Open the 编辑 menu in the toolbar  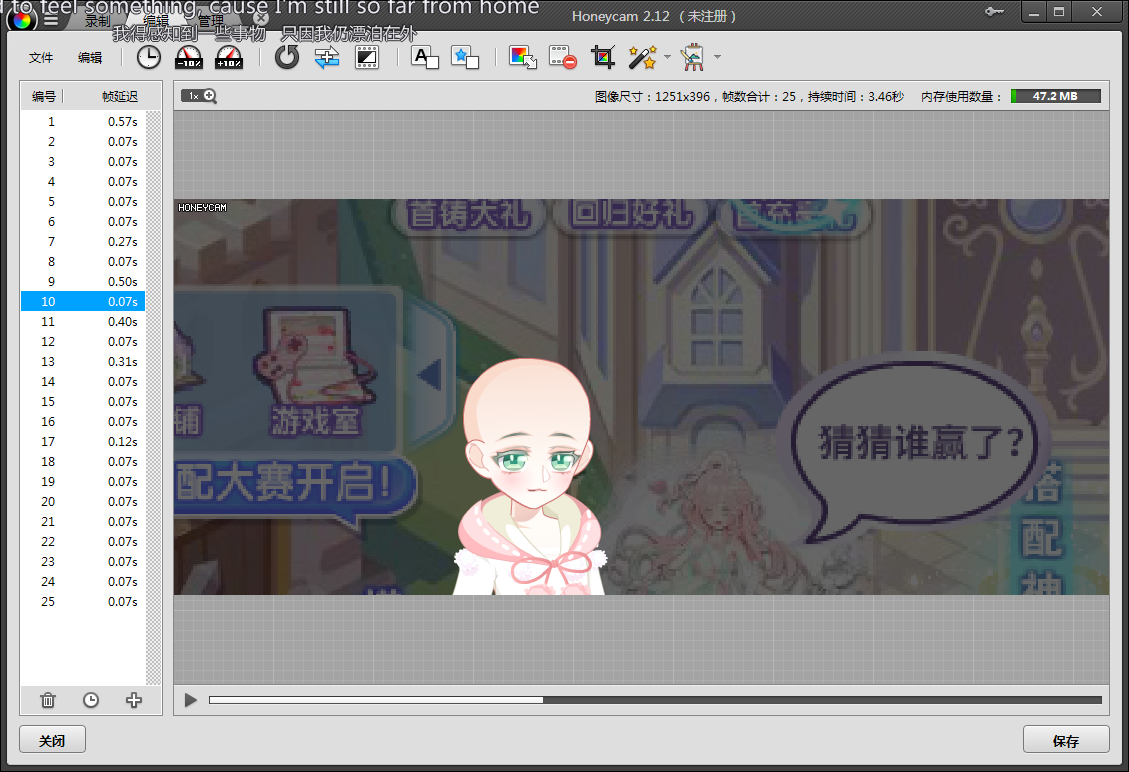(x=90, y=58)
